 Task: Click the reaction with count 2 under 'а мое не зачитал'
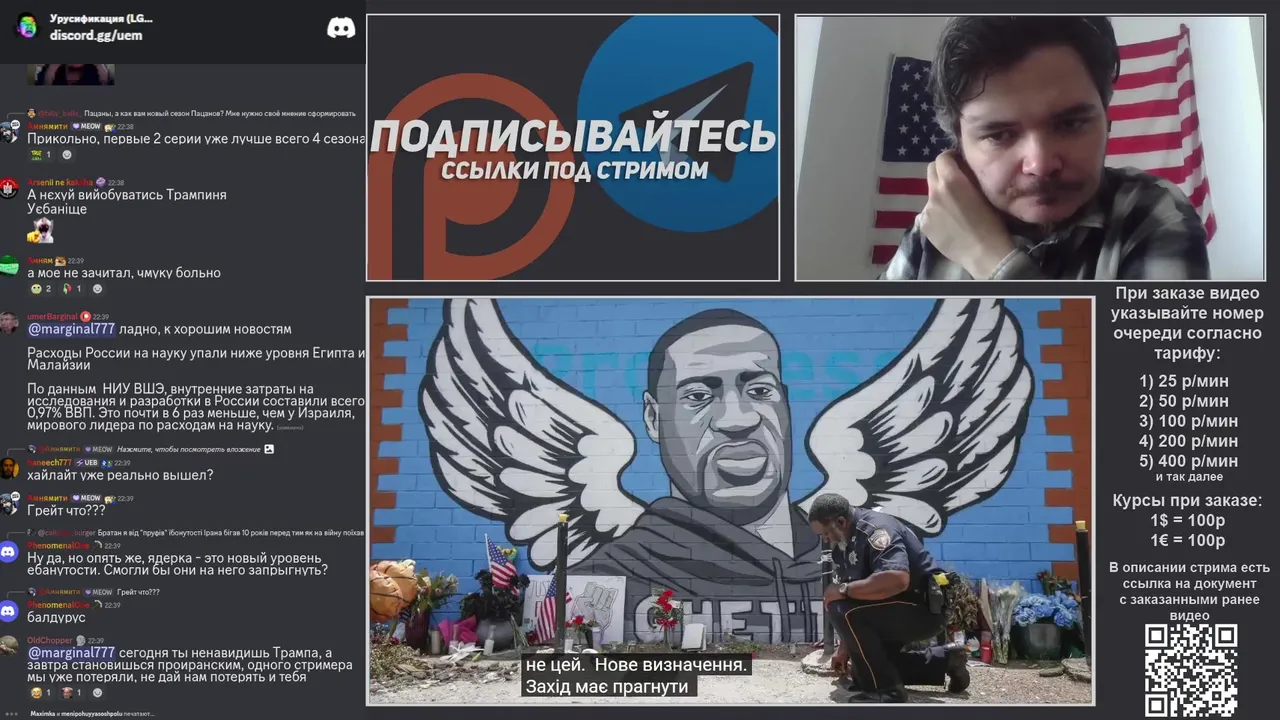[41, 289]
